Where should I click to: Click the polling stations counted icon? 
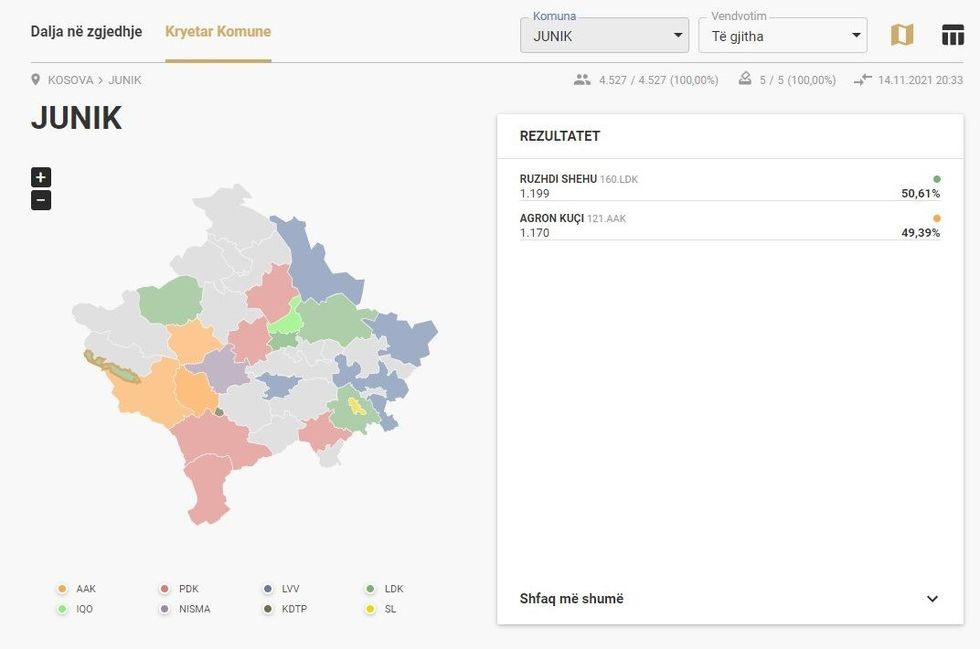click(x=745, y=80)
